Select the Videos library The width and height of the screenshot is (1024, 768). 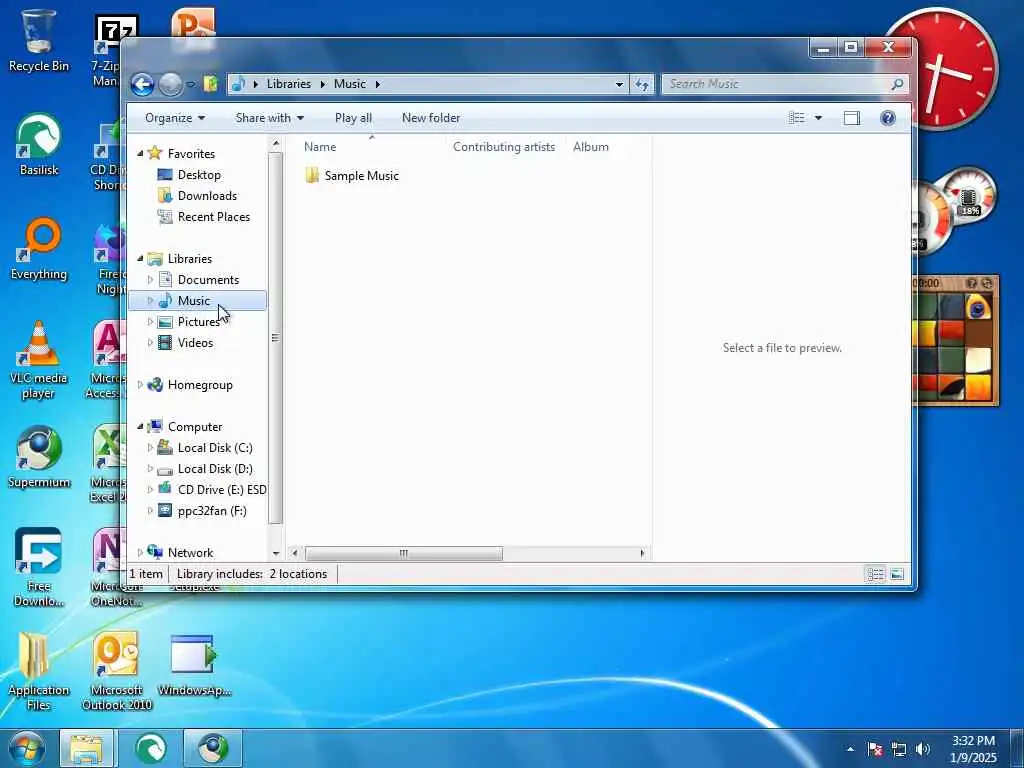point(195,343)
